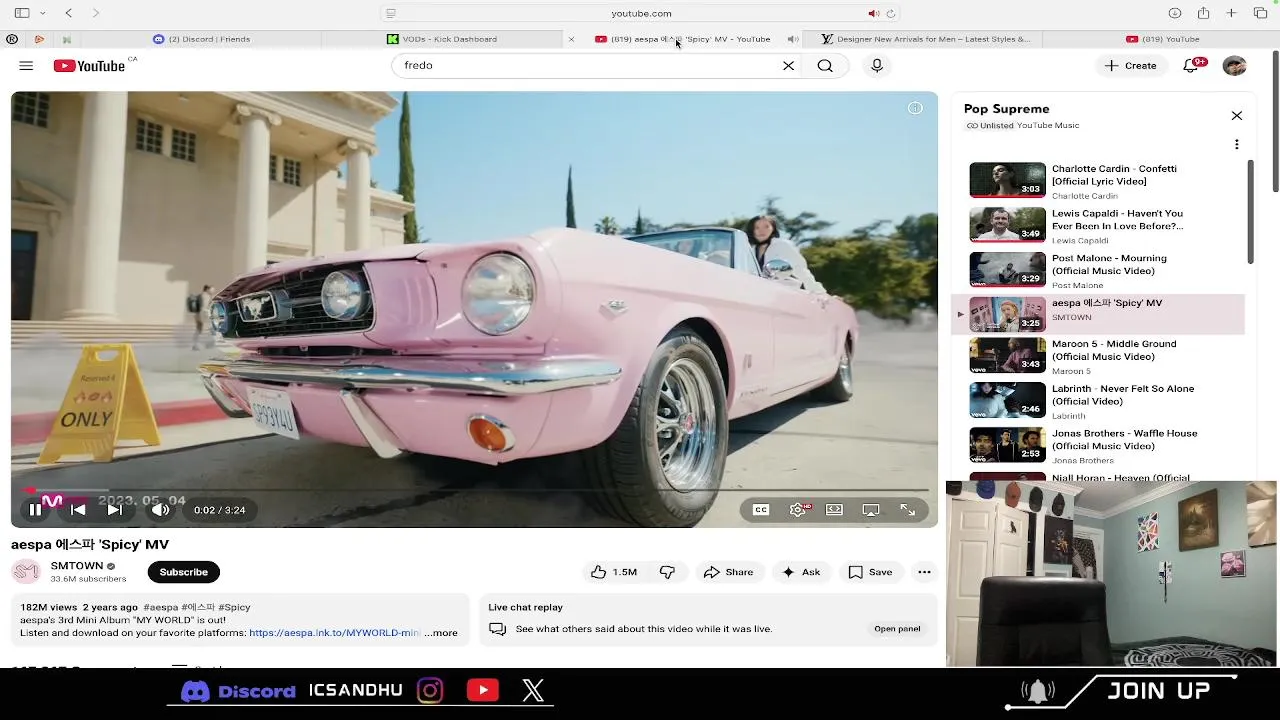
Task: Click the #Spicy hashtag
Action: [234, 607]
